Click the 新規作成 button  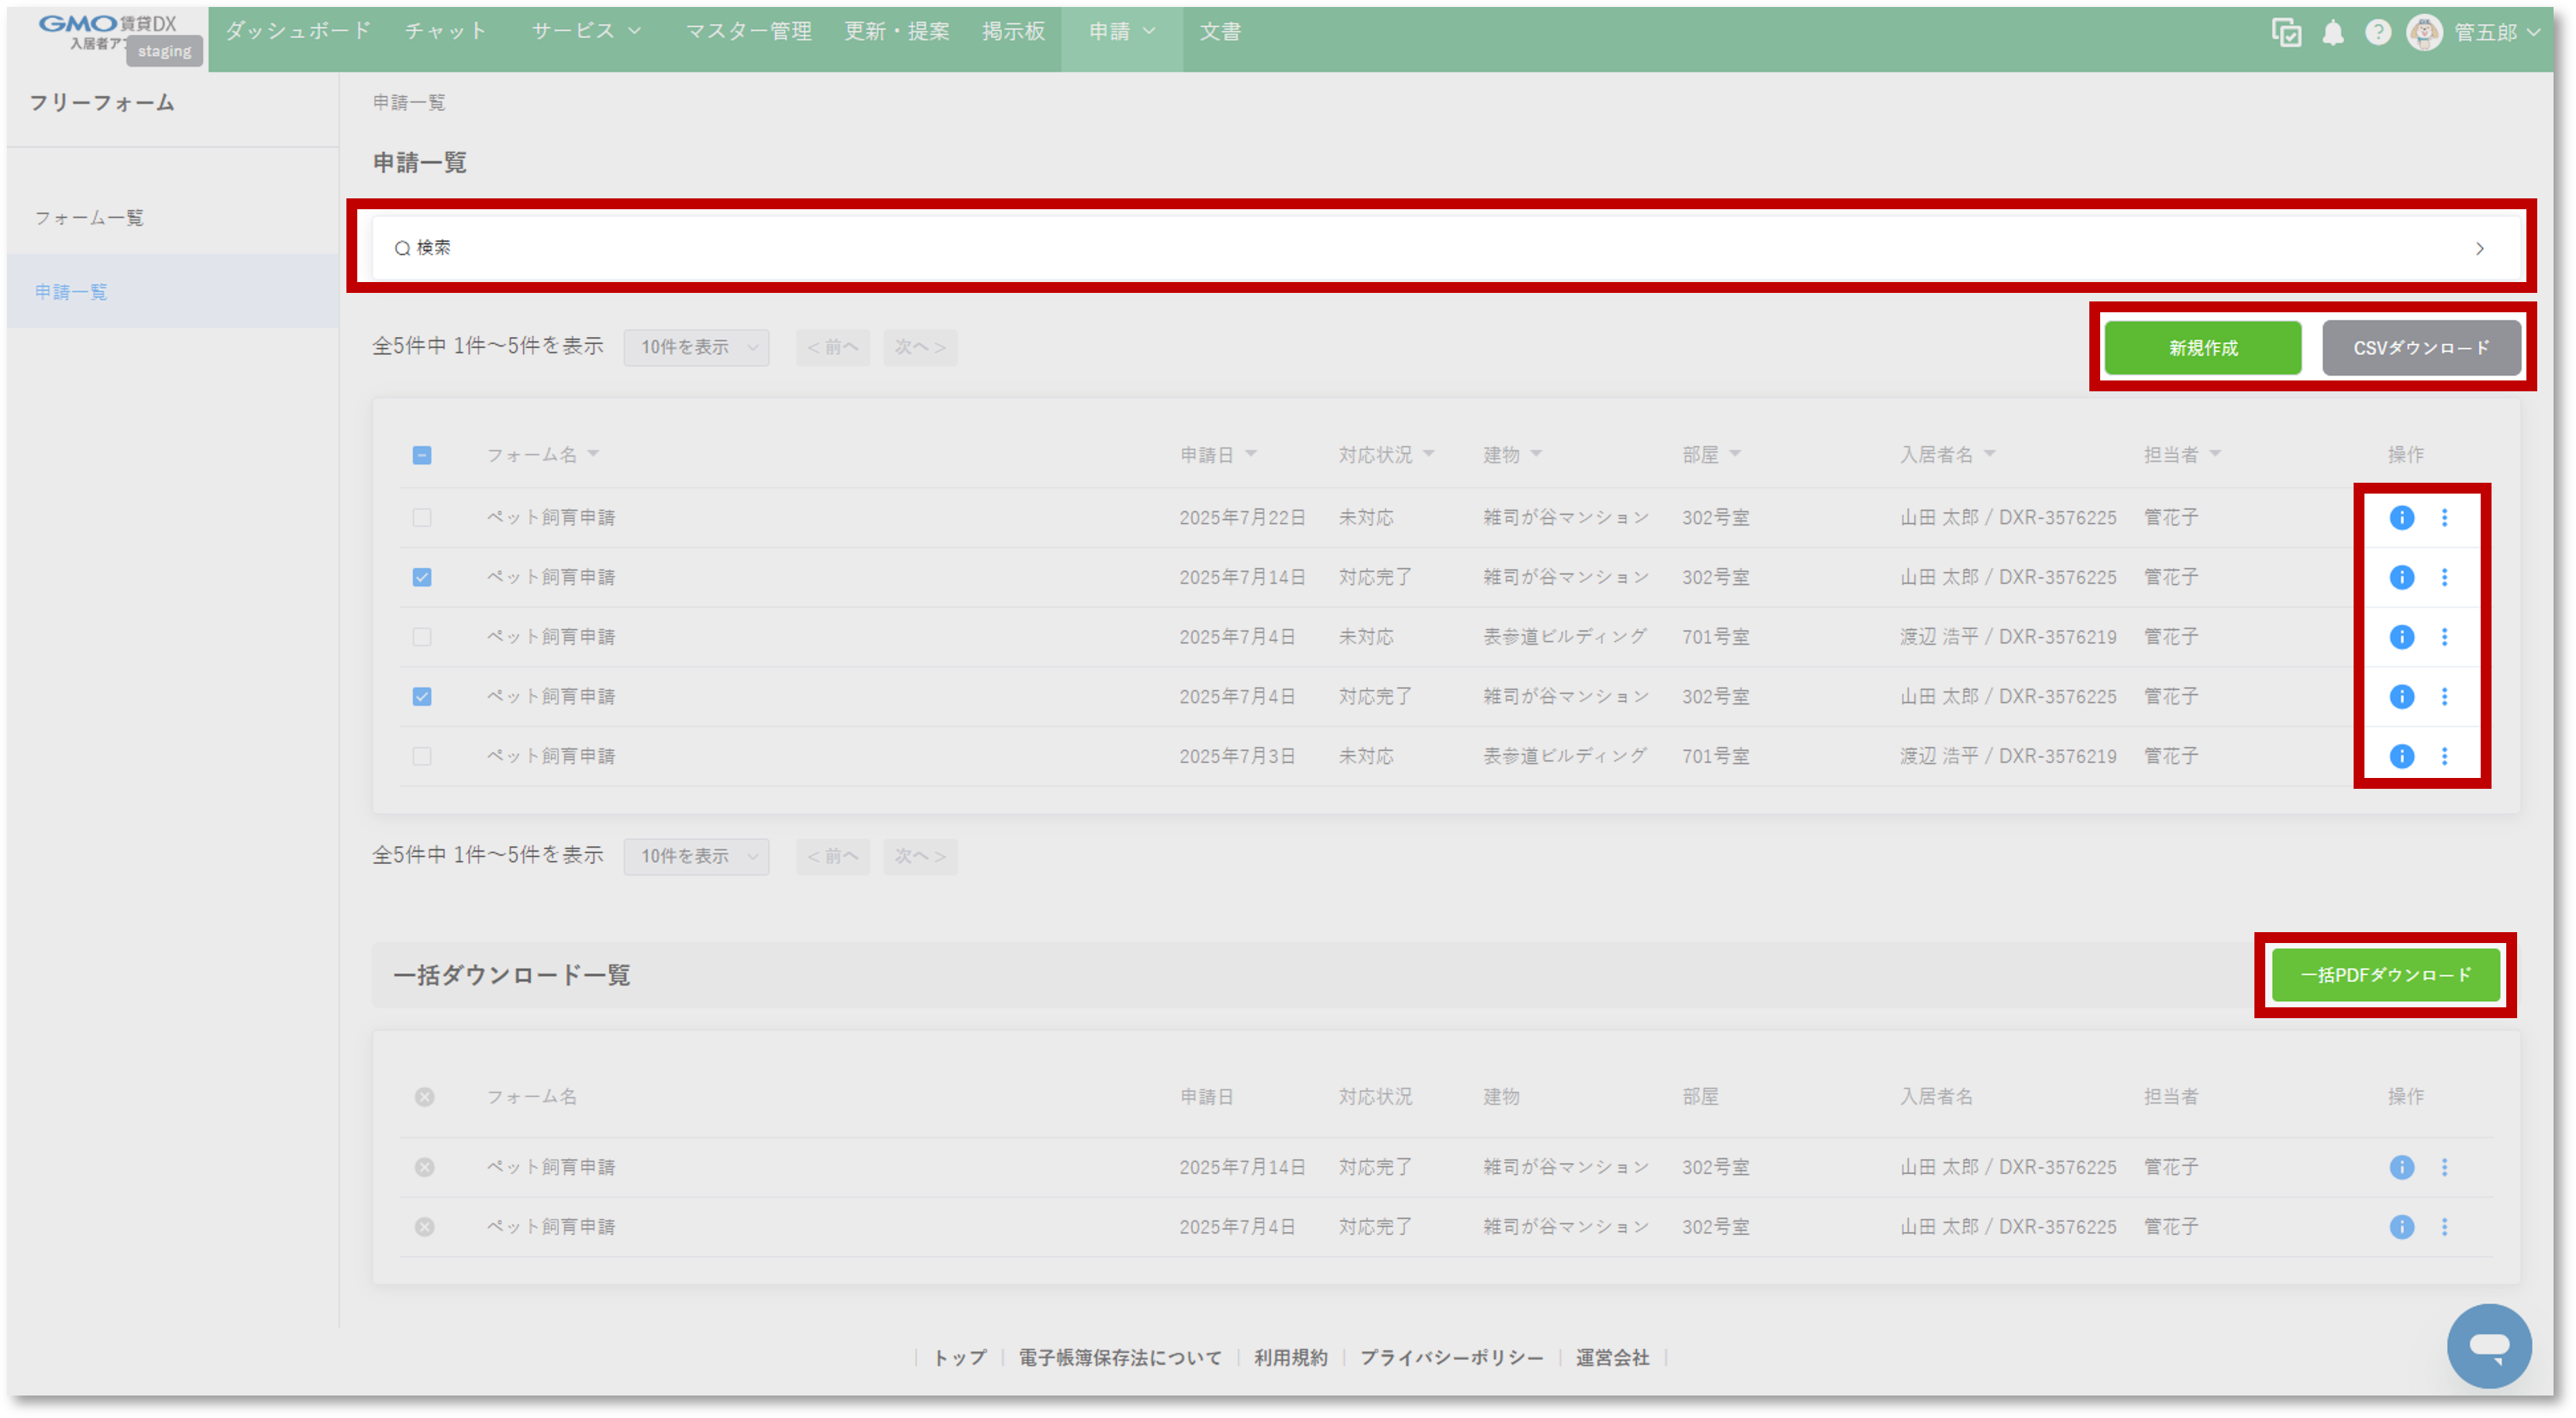pyautogui.click(x=2202, y=348)
